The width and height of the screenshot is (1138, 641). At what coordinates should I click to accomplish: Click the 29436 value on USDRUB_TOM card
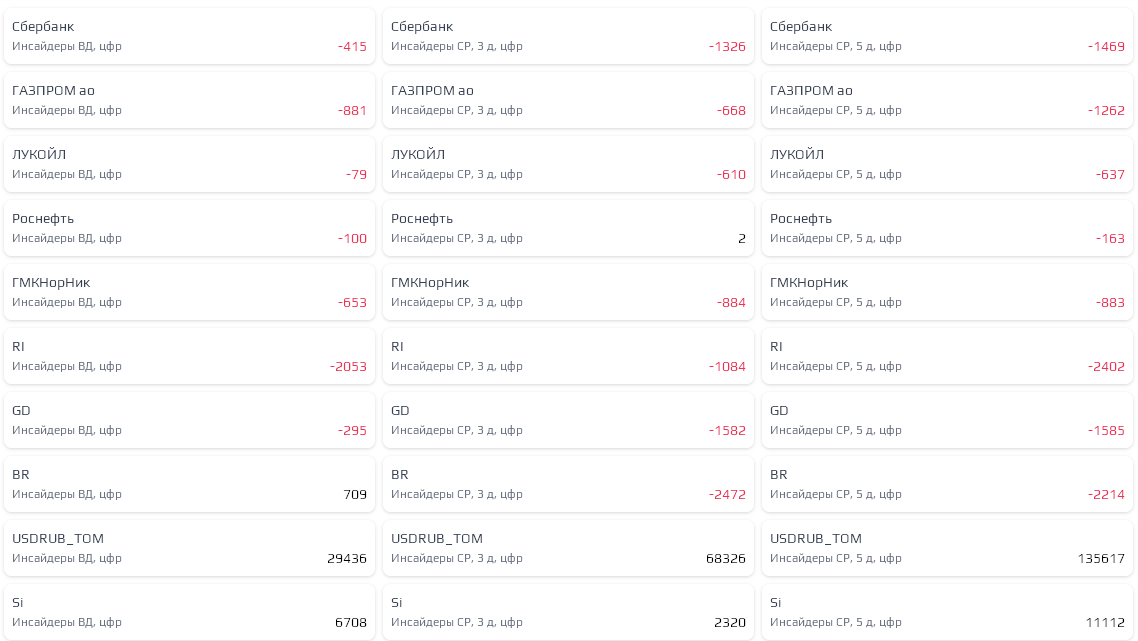[x=347, y=559]
